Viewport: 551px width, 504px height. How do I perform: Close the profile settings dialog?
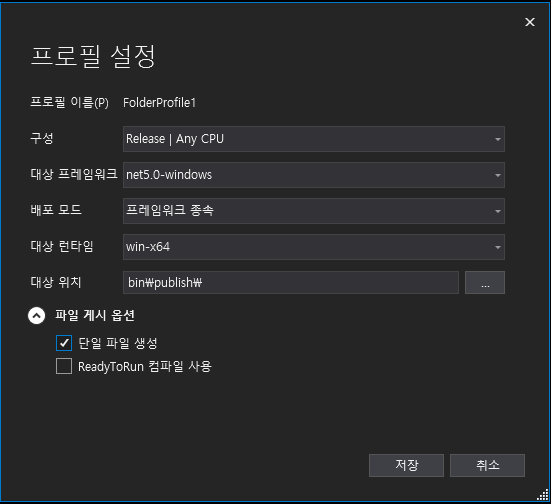click(x=530, y=22)
